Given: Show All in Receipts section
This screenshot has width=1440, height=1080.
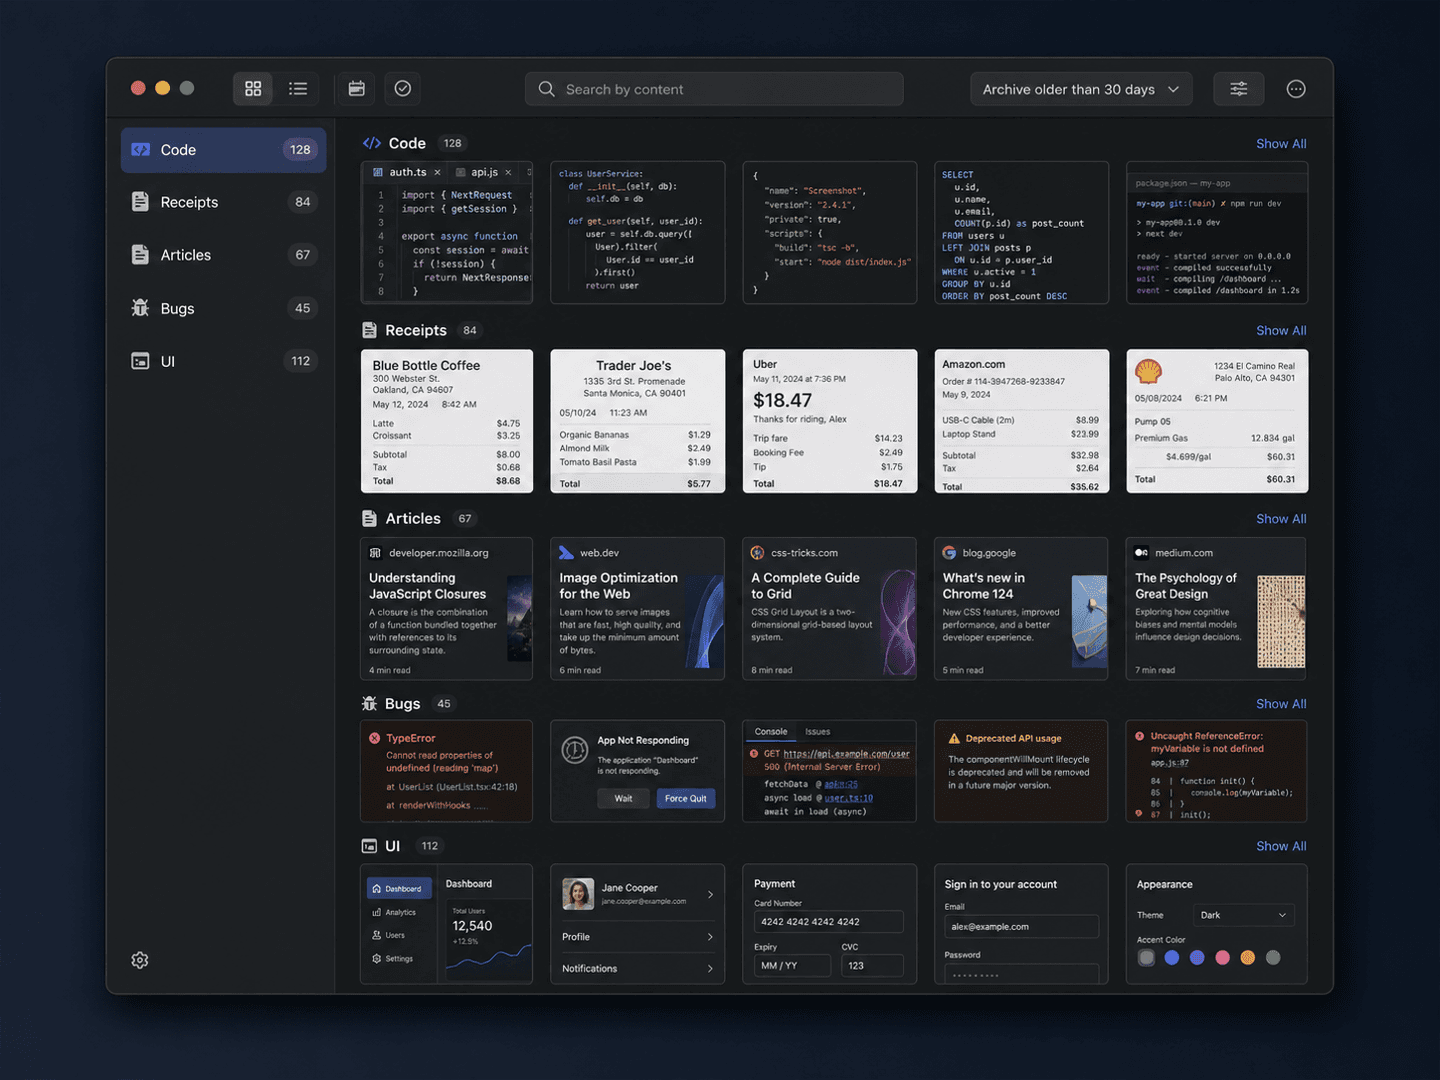Looking at the screenshot, I should click(1281, 331).
